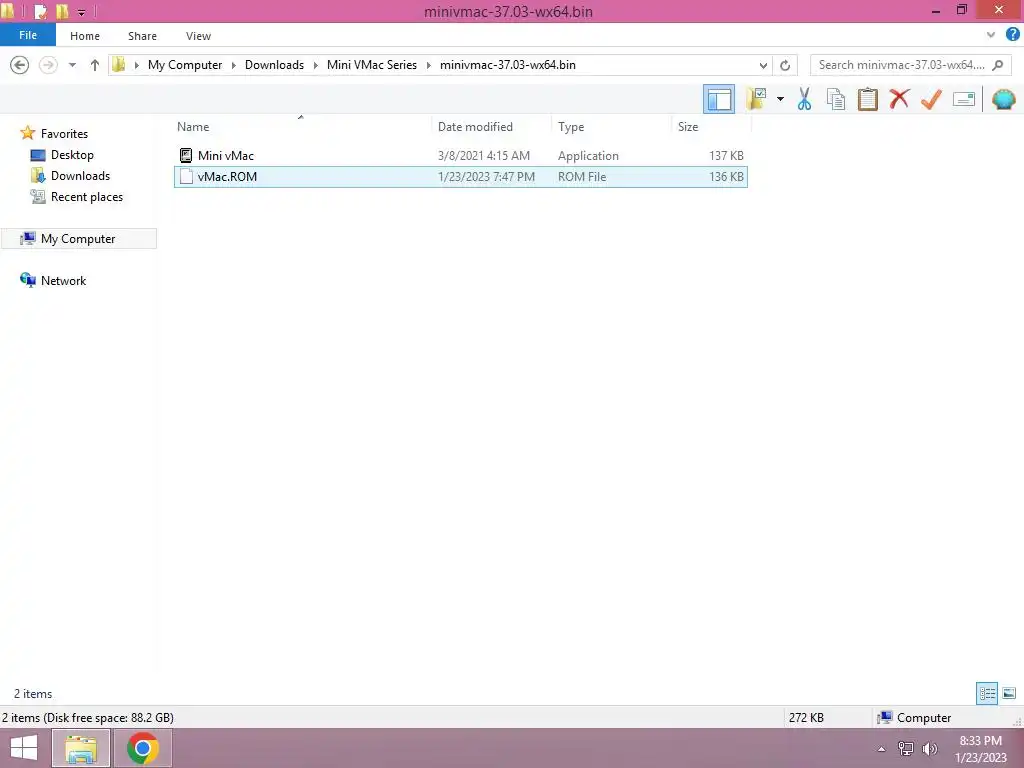Open the File menu
Viewport: 1024px width, 768px height.
28,35
